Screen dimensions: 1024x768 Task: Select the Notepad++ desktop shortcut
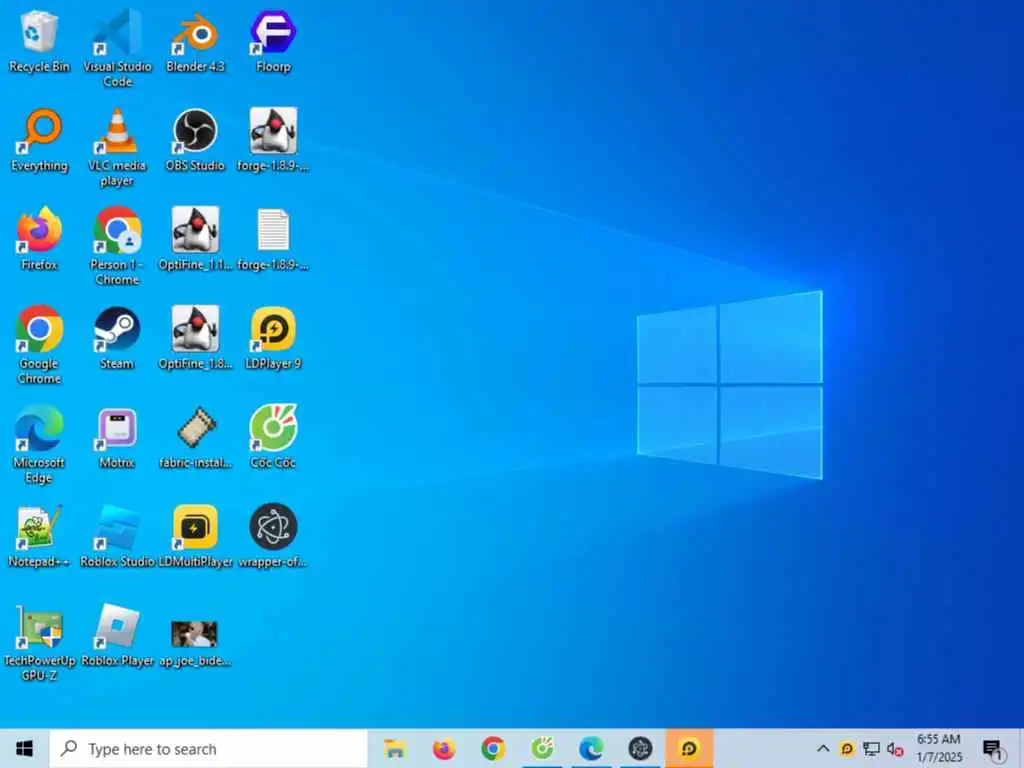[39, 537]
